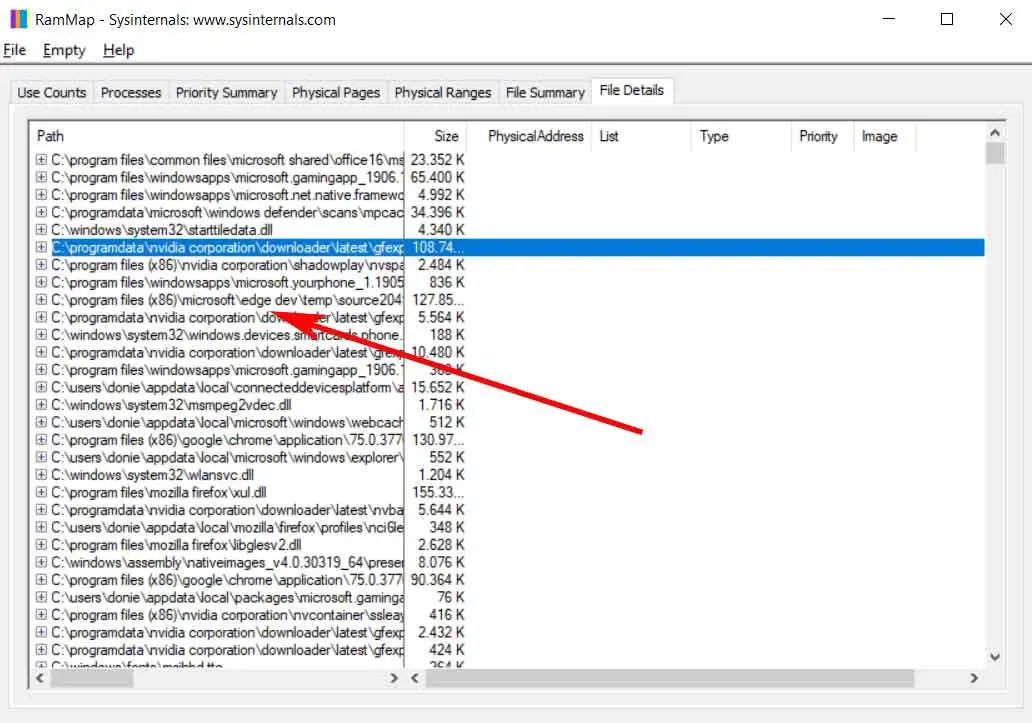Screen dimensions: 1032x723
Task: Expand the chrome application 130.97 row
Action: [x=41, y=439]
